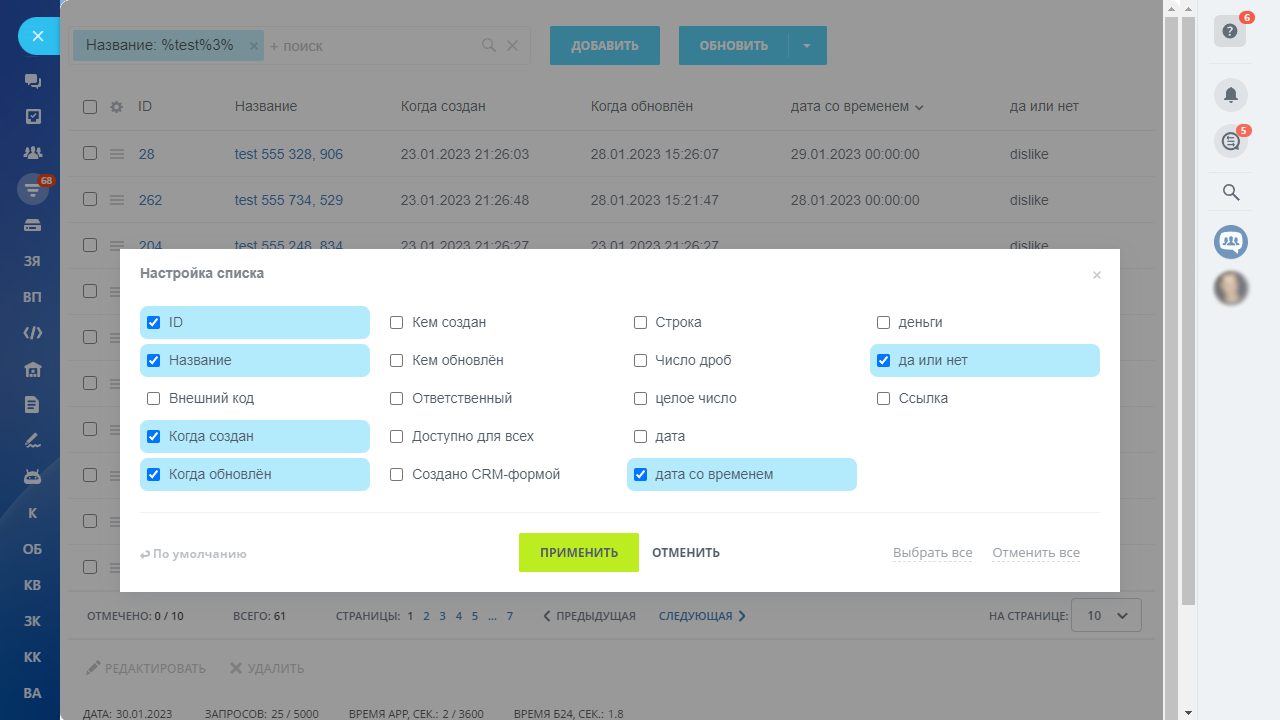Cancel changes with the 'ОТМЕНИТЬ' button
This screenshot has height=720, width=1280.
[x=686, y=553]
